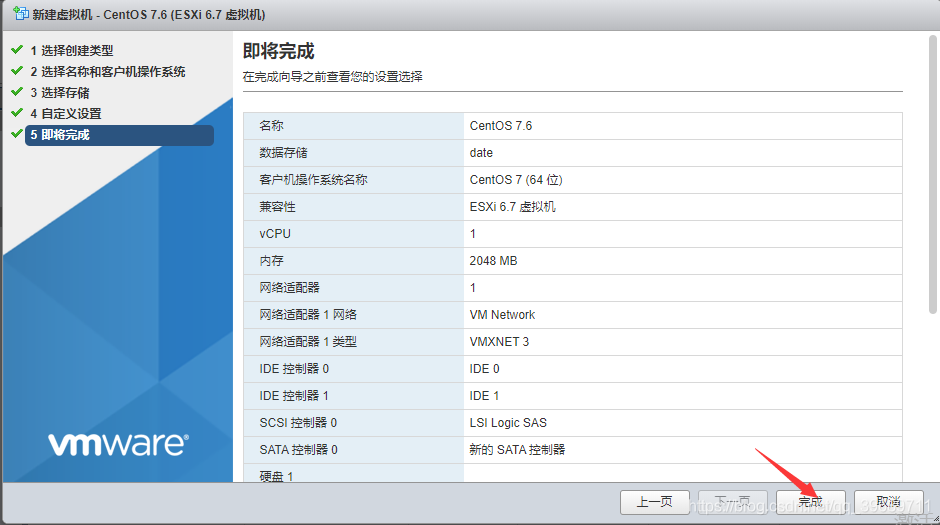Click the green checkmark beside step 2
The height and width of the screenshot is (525, 940).
coord(17,71)
